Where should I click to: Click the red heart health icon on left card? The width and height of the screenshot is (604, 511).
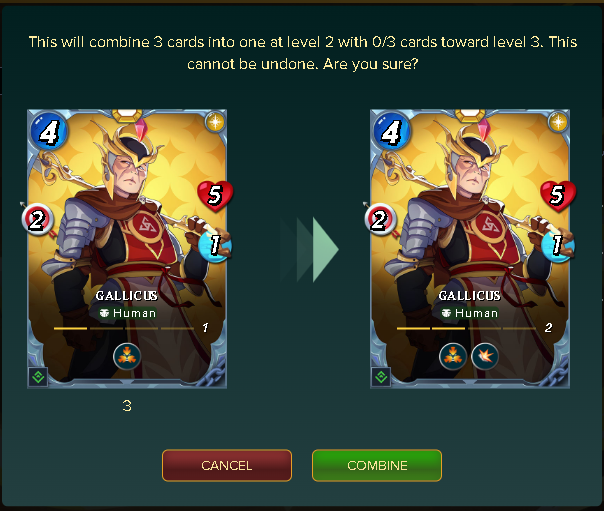pyautogui.click(x=215, y=196)
